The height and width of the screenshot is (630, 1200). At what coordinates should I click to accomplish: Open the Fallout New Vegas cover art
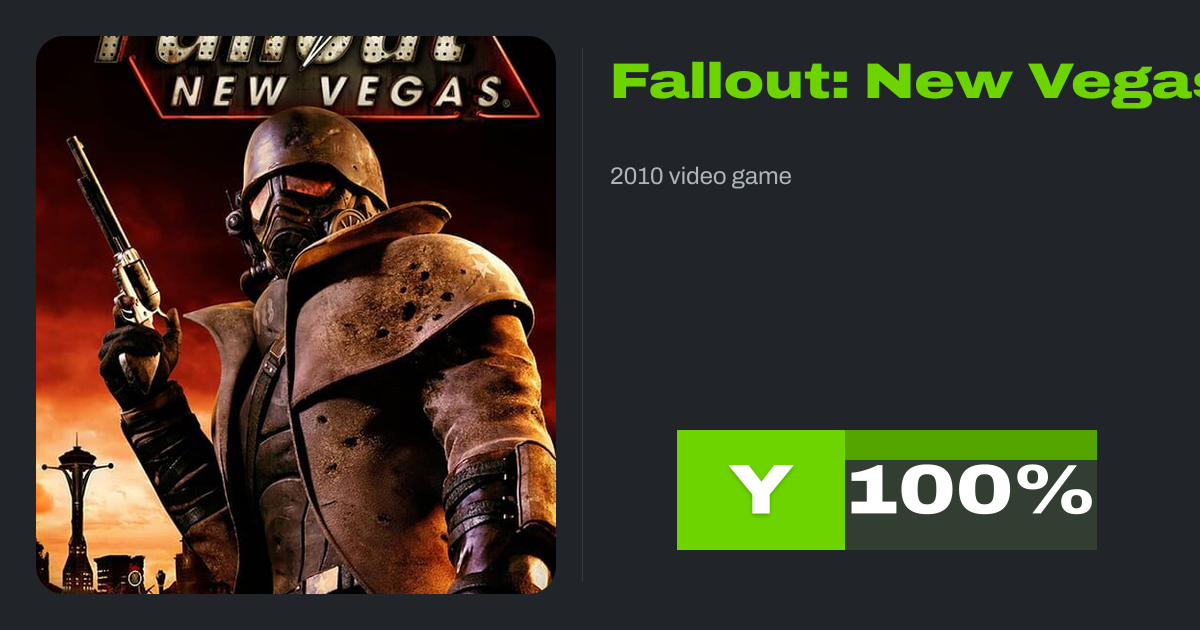pos(296,315)
